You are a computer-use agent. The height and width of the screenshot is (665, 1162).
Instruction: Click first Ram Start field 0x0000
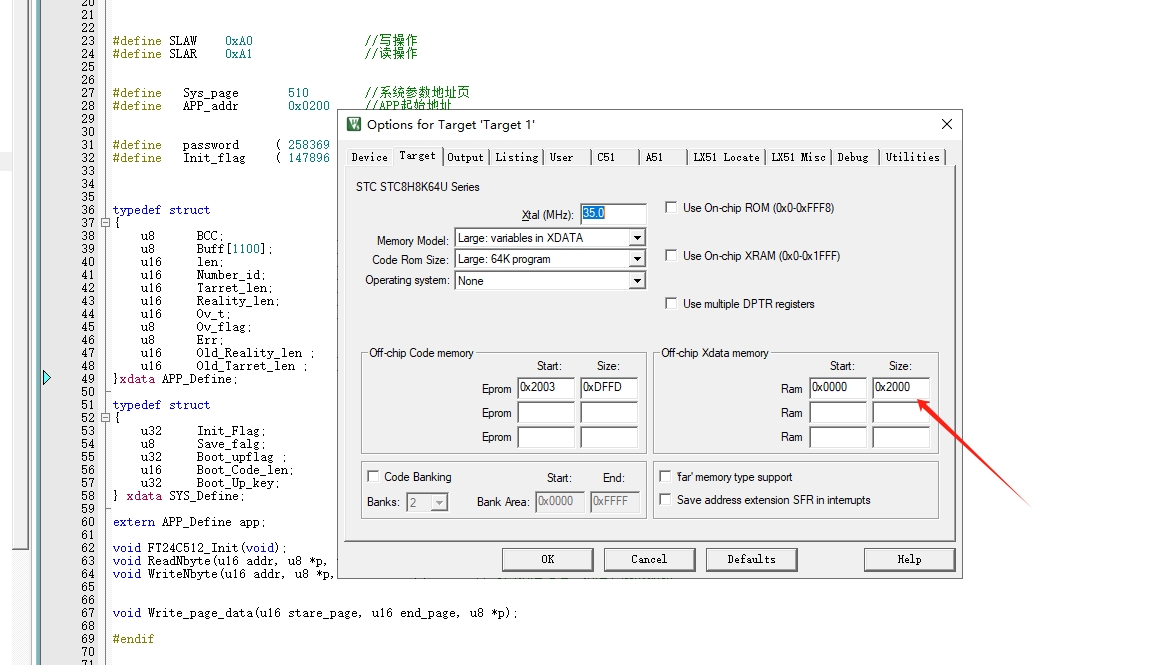pyautogui.click(x=838, y=387)
